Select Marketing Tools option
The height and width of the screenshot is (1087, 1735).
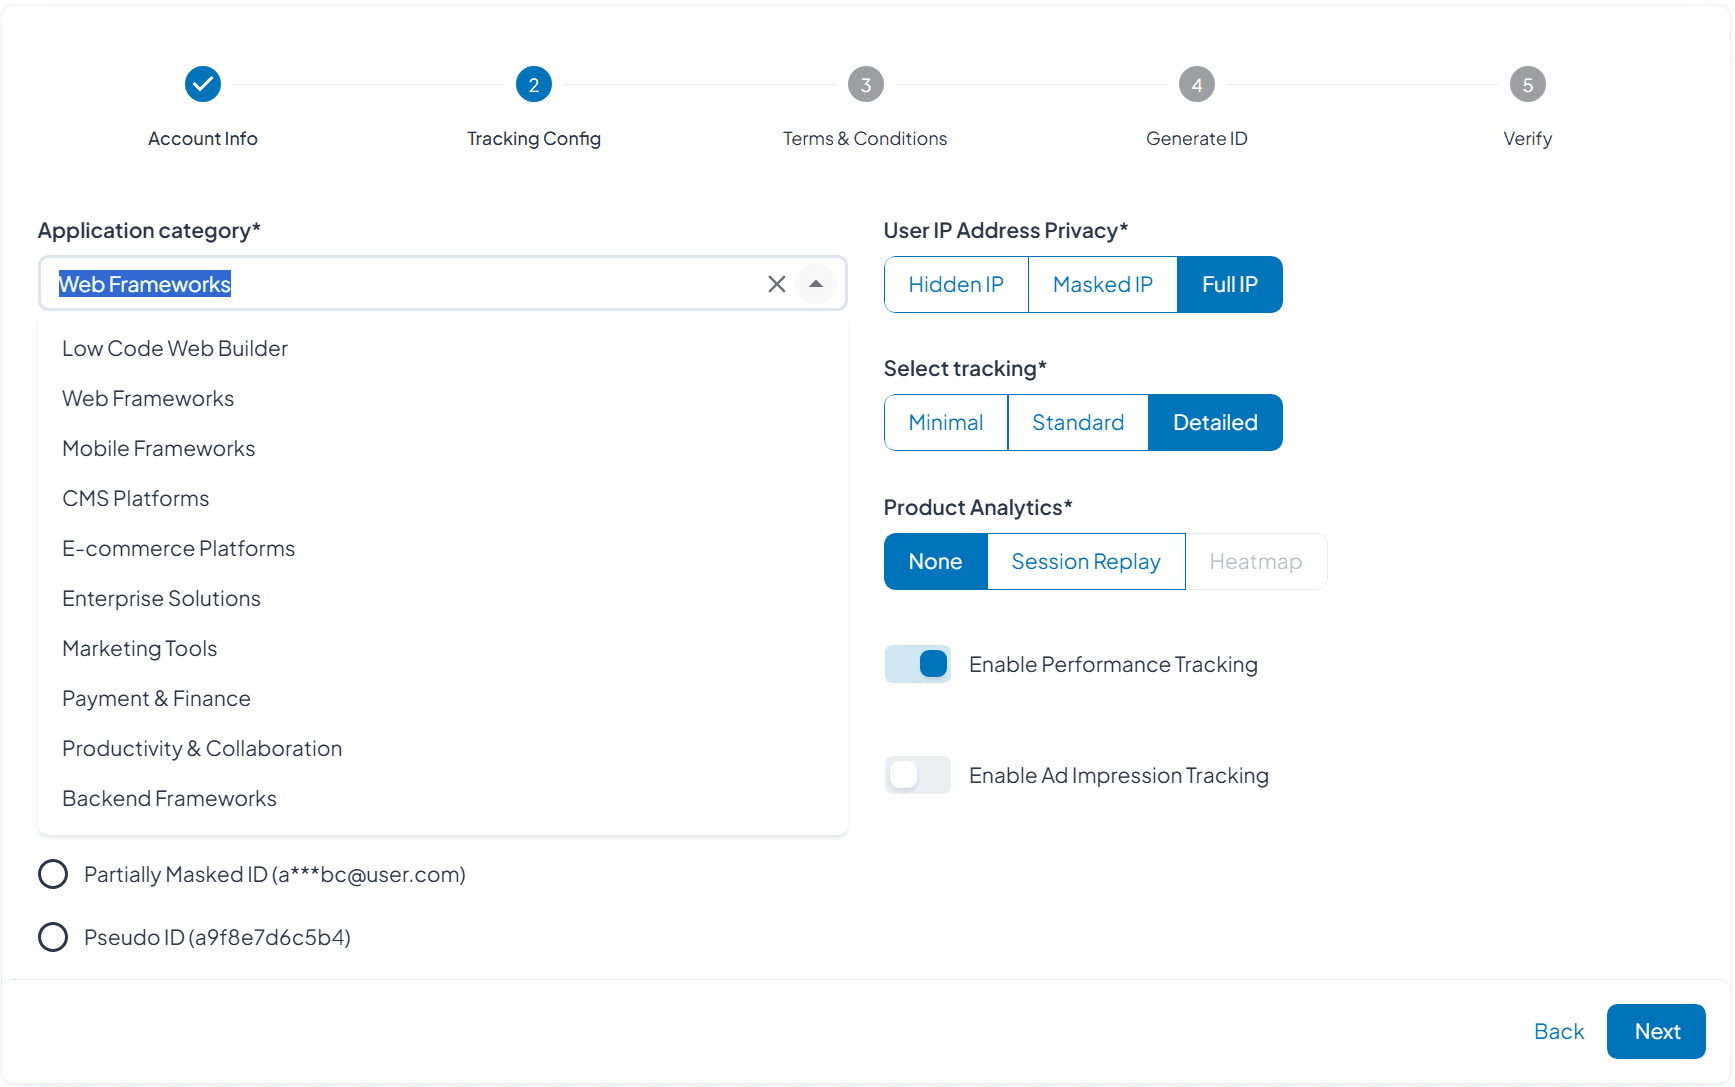pos(443,648)
